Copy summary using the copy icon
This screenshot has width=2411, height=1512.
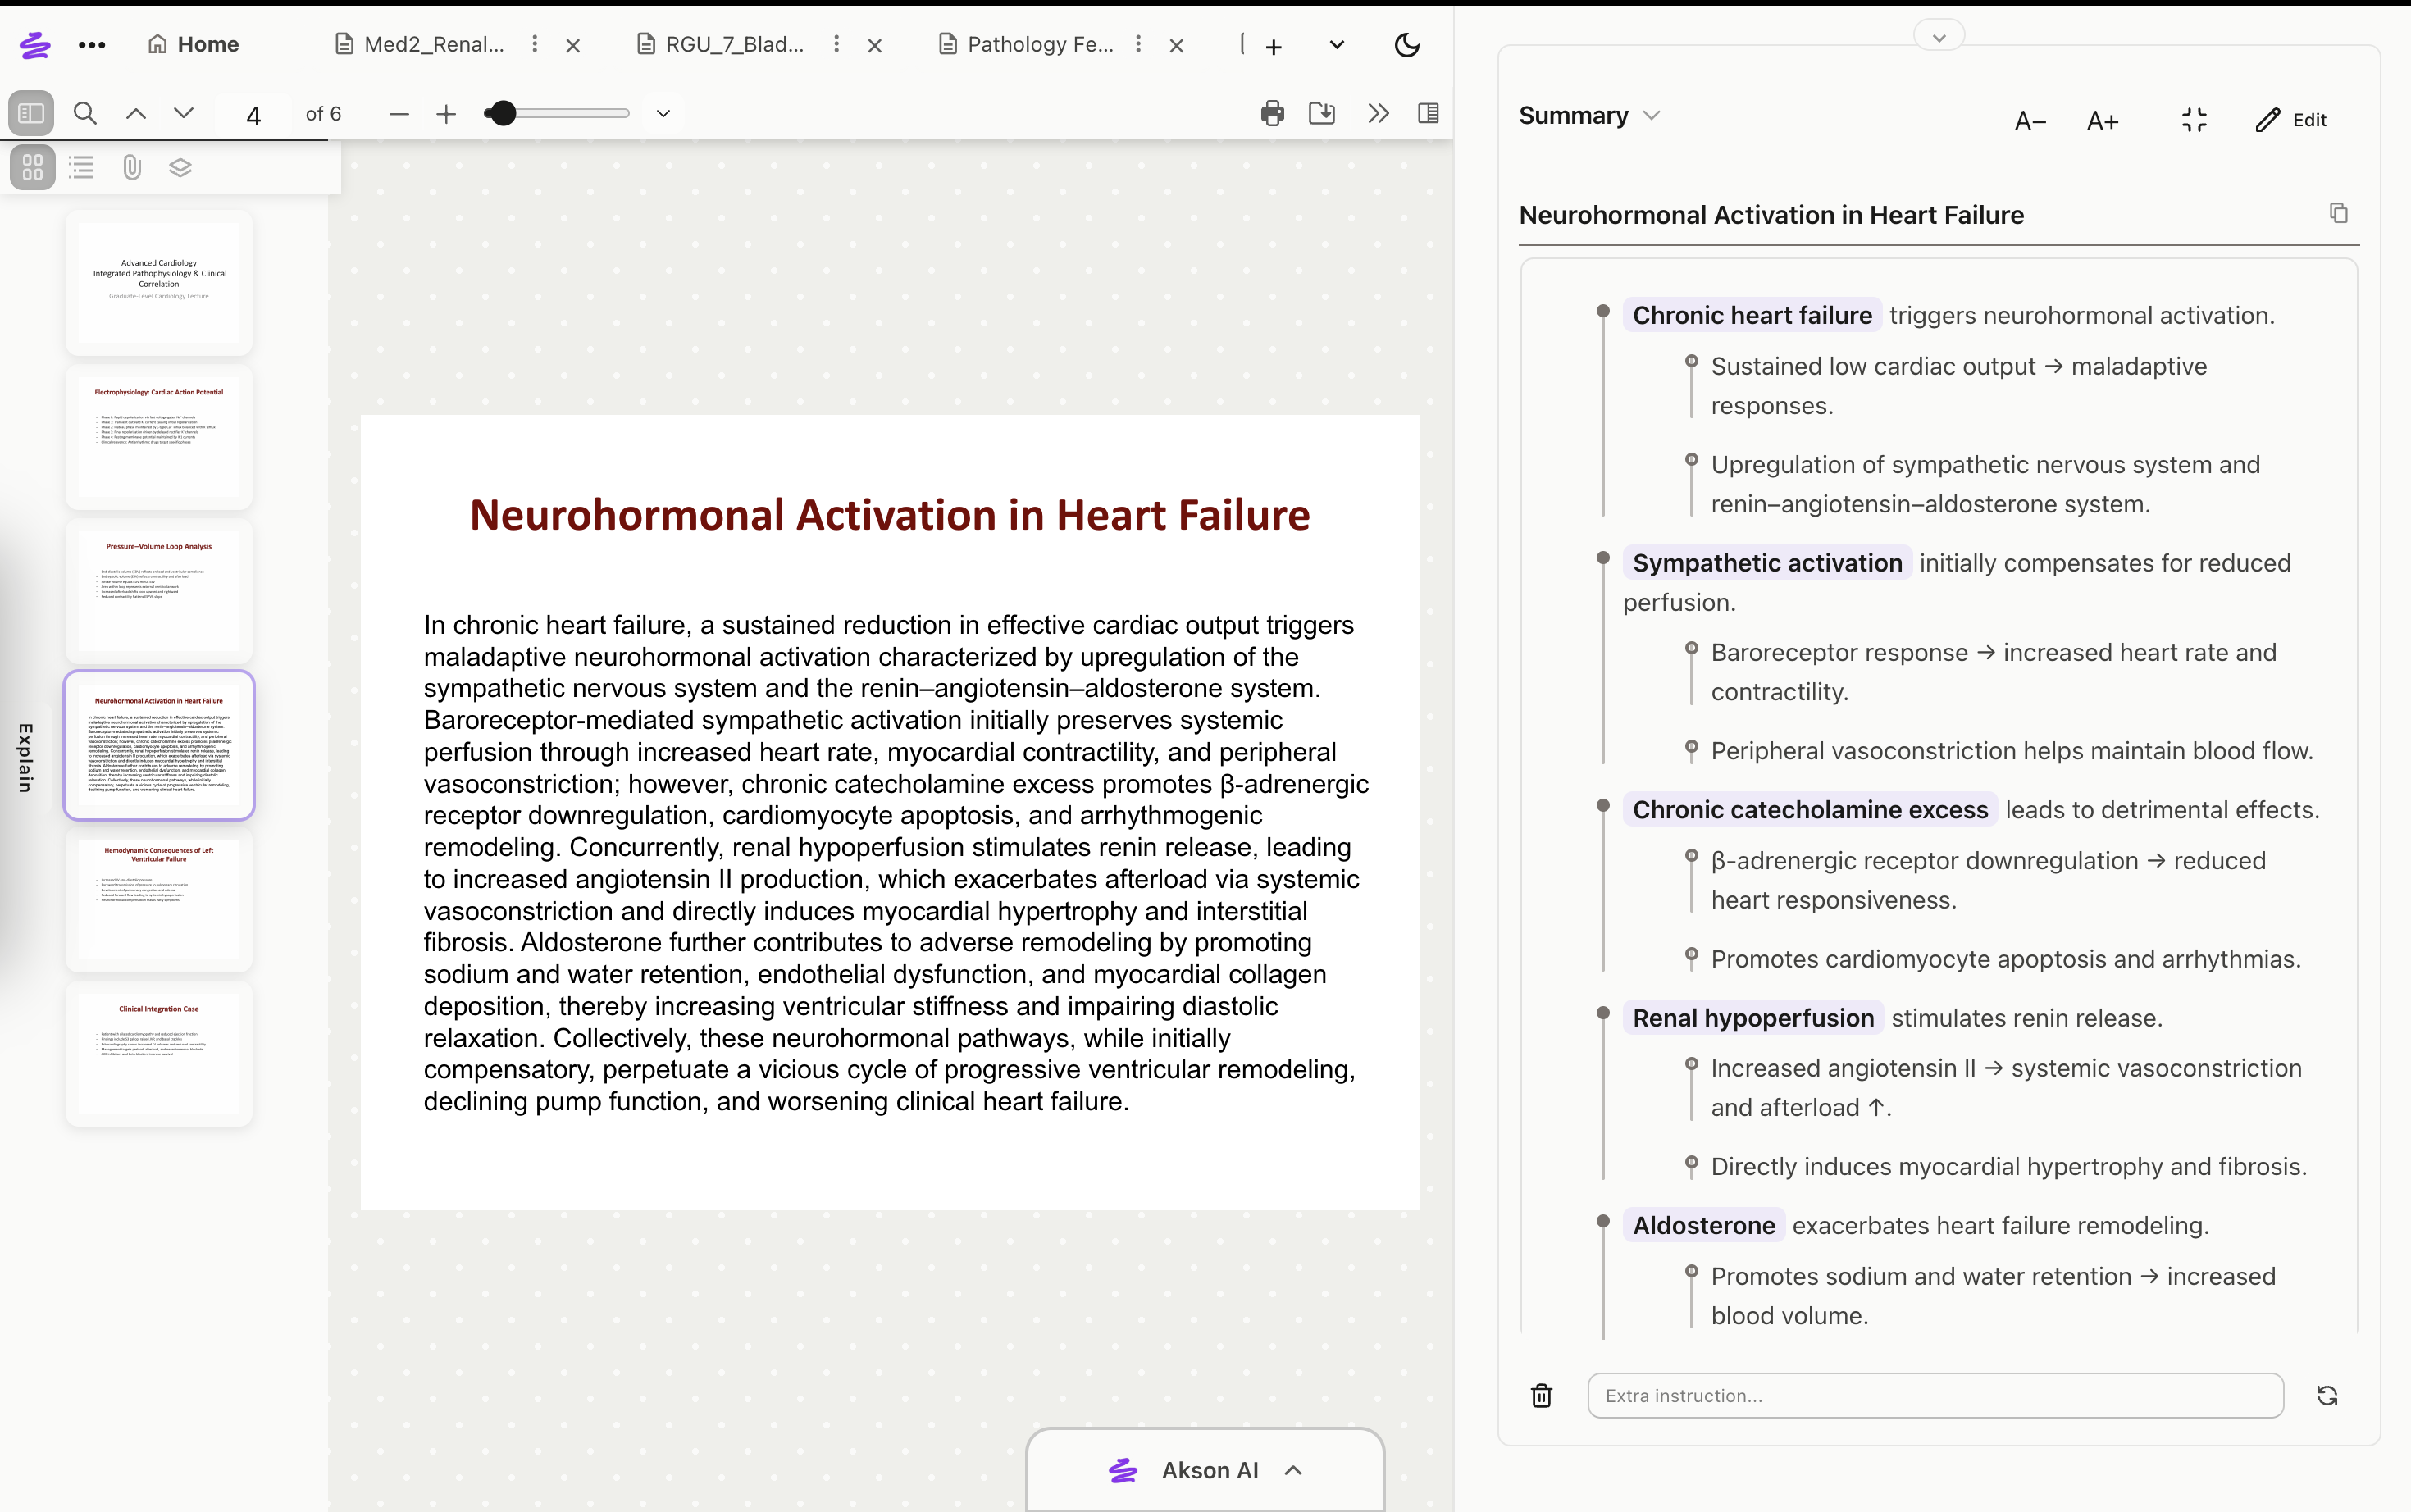pyautogui.click(x=2338, y=213)
